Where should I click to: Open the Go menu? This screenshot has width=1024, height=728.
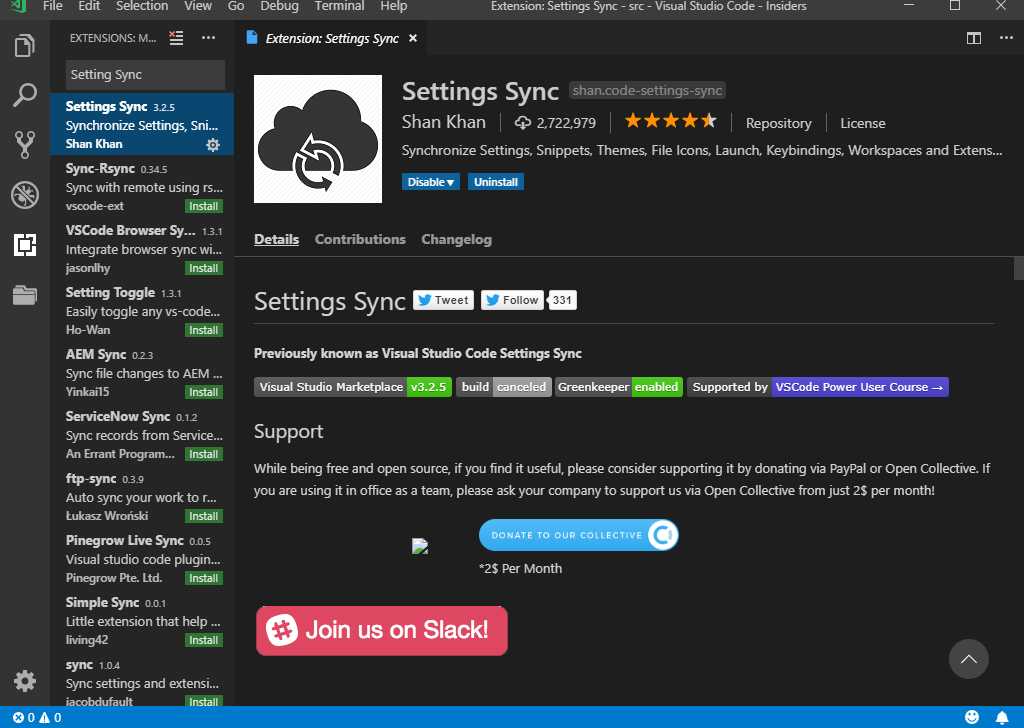(236, 6)
